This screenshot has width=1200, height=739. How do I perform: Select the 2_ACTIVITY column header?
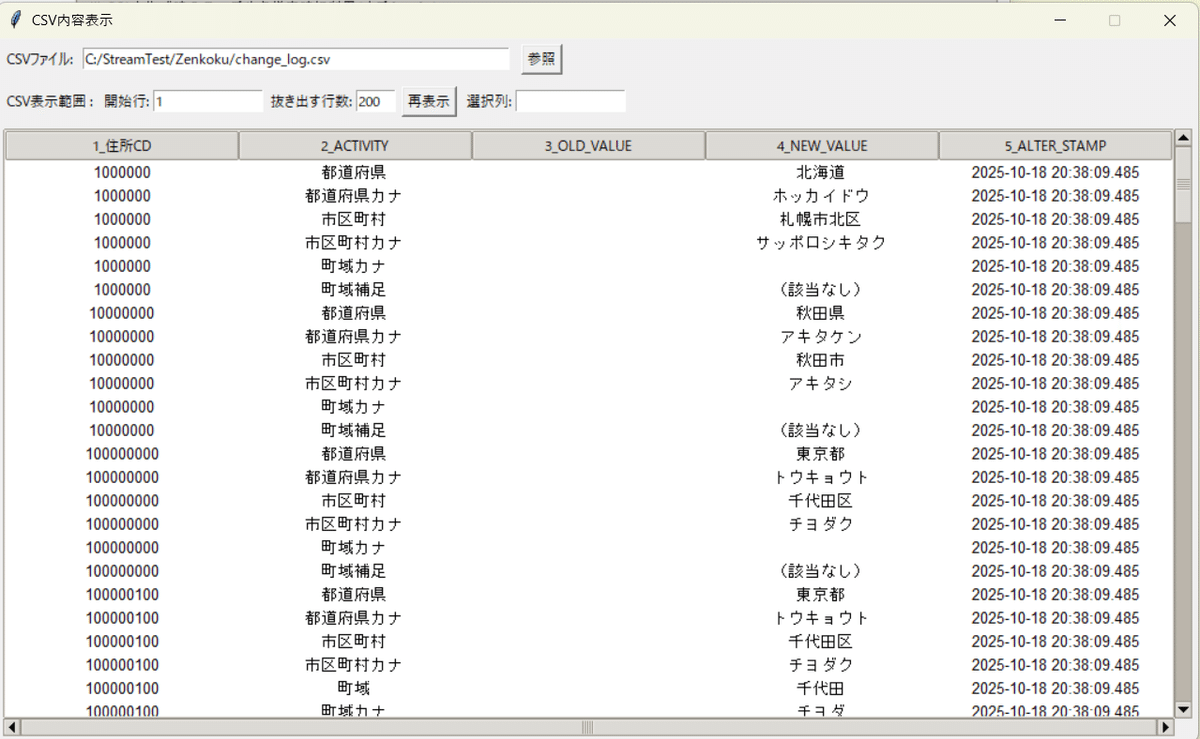pyautogui.click(x=354, y=145)
